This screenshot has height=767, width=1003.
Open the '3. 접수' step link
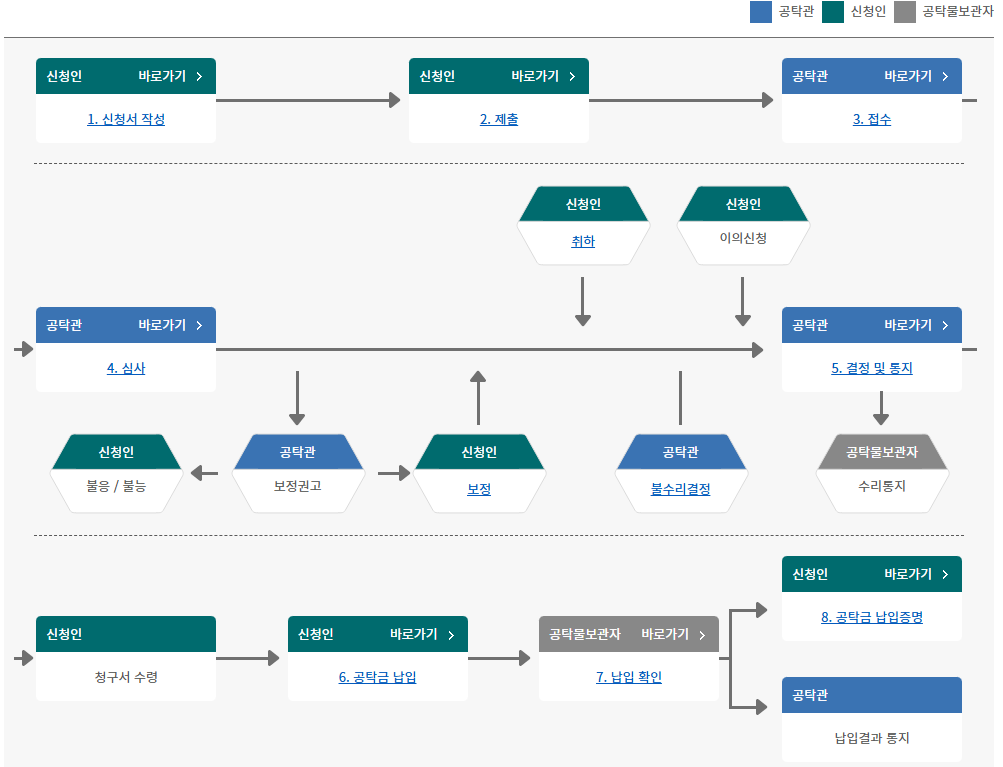[872, 119]
